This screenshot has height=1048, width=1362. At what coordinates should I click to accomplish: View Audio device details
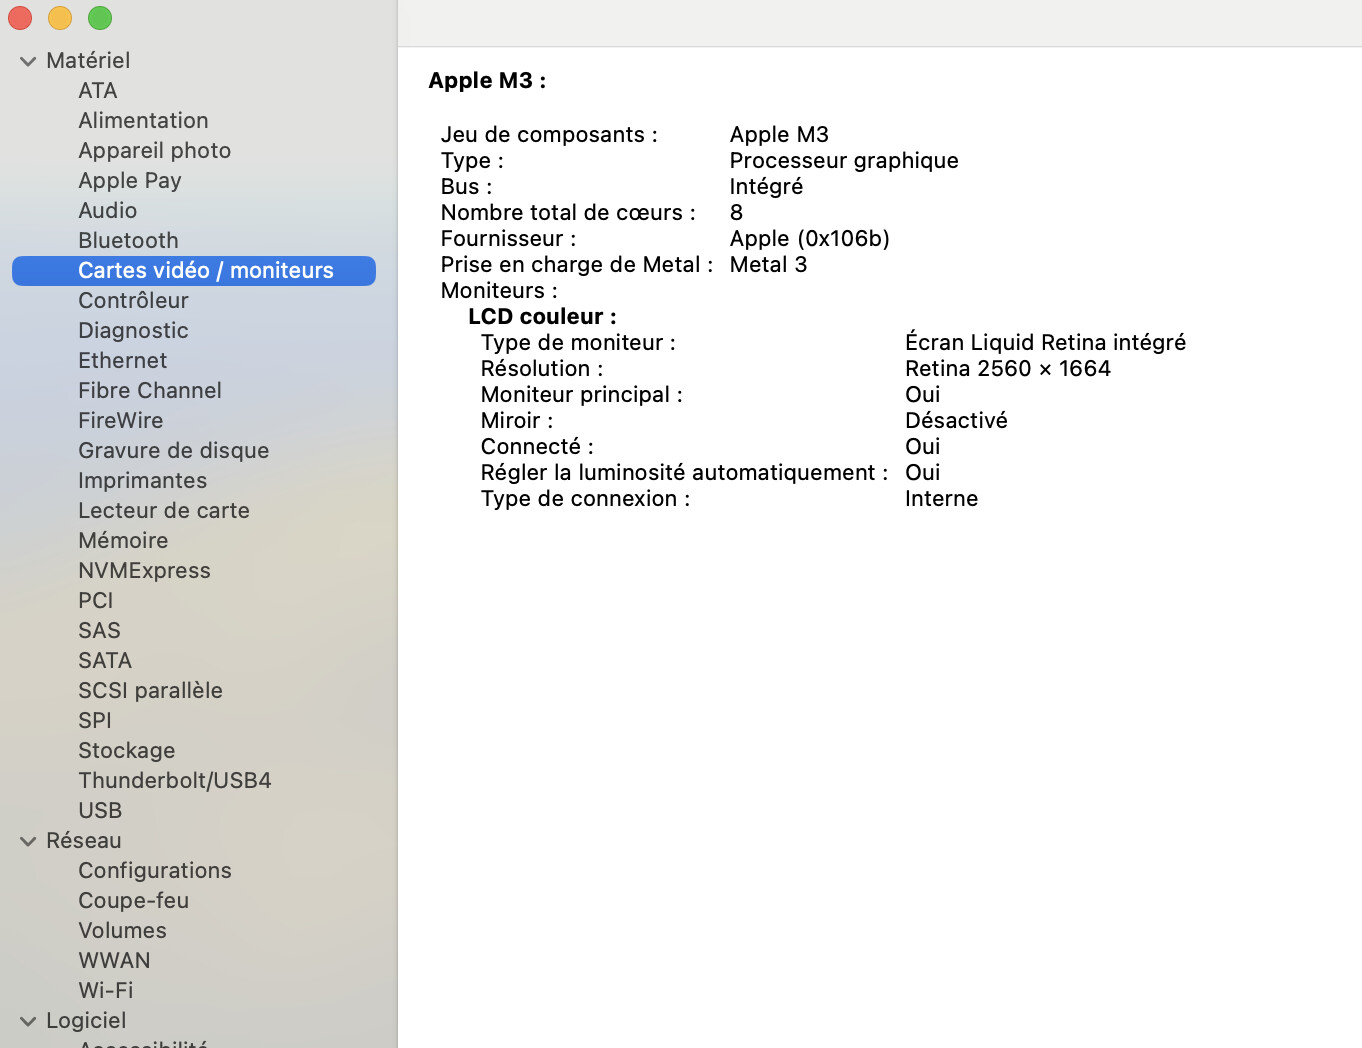(107, 210)
